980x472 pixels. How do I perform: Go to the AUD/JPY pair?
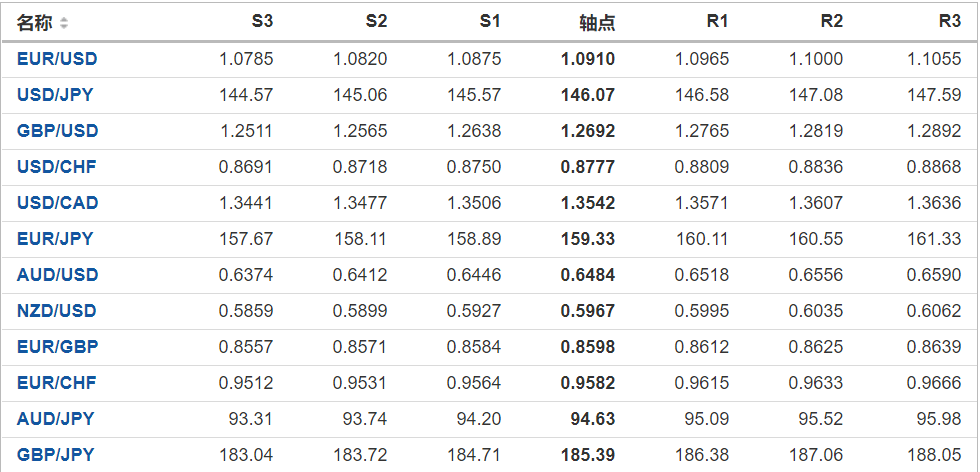[56, 419]
